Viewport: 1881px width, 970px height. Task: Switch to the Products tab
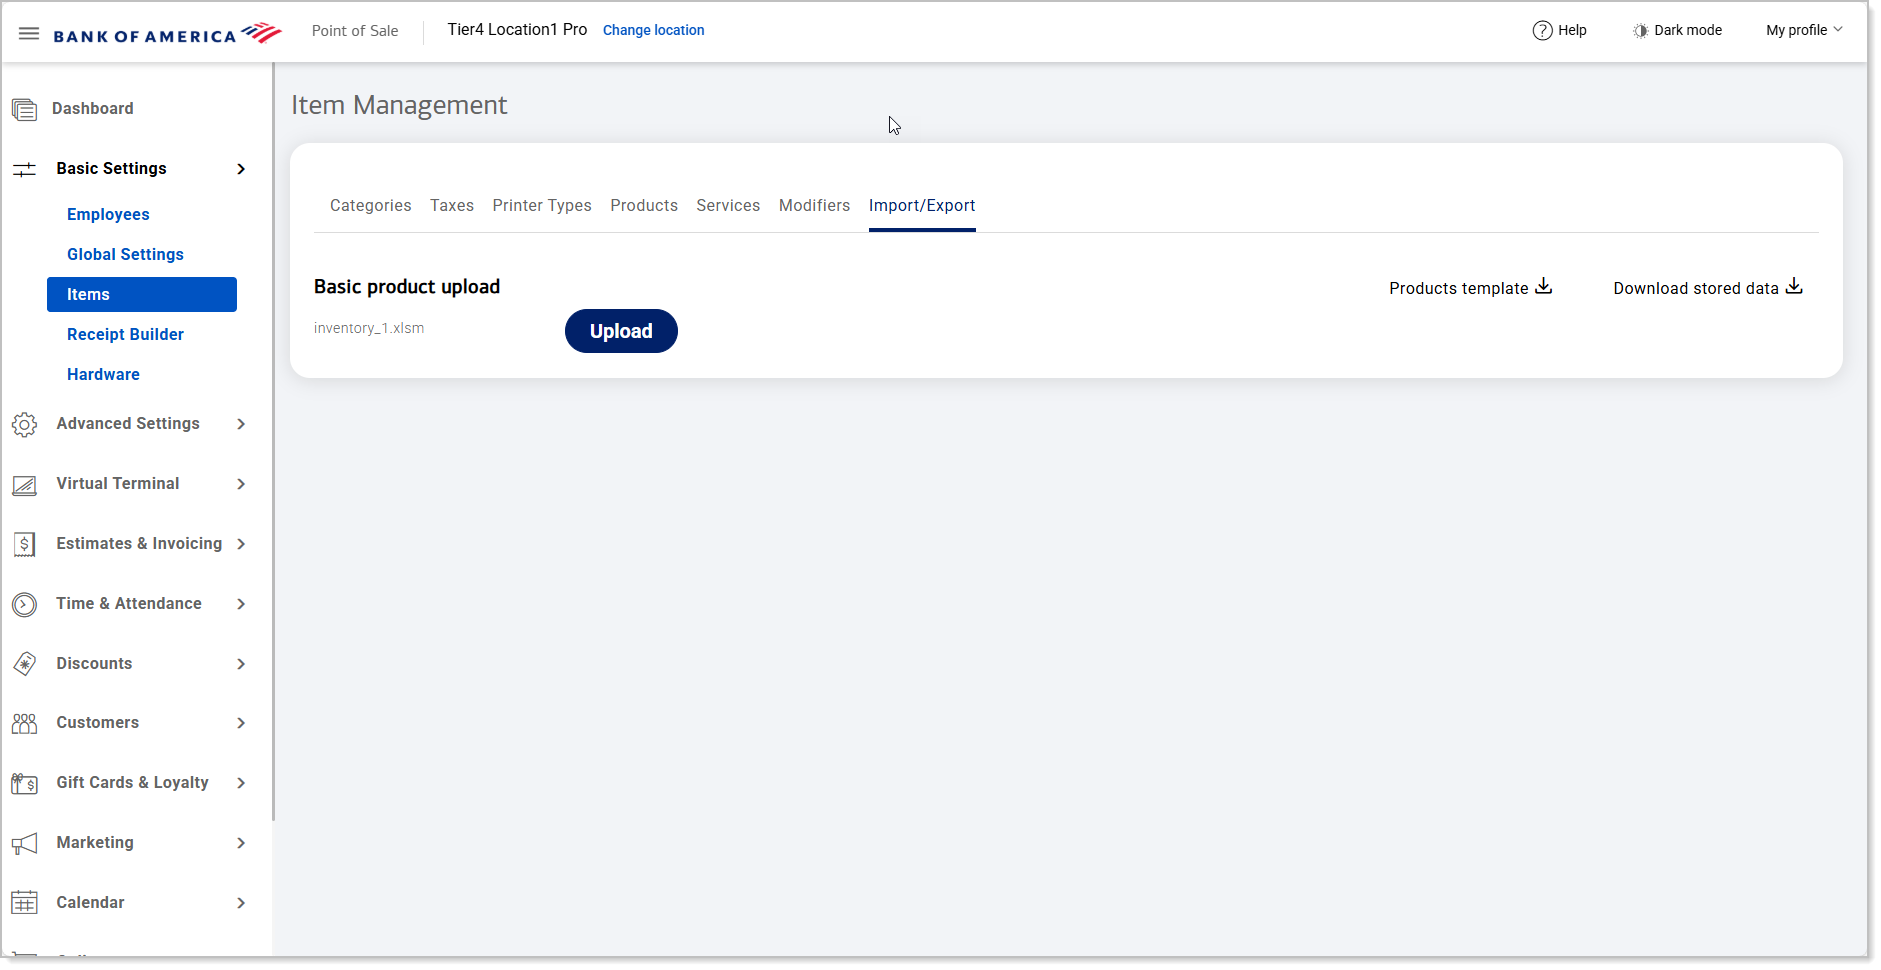(644, 205)
